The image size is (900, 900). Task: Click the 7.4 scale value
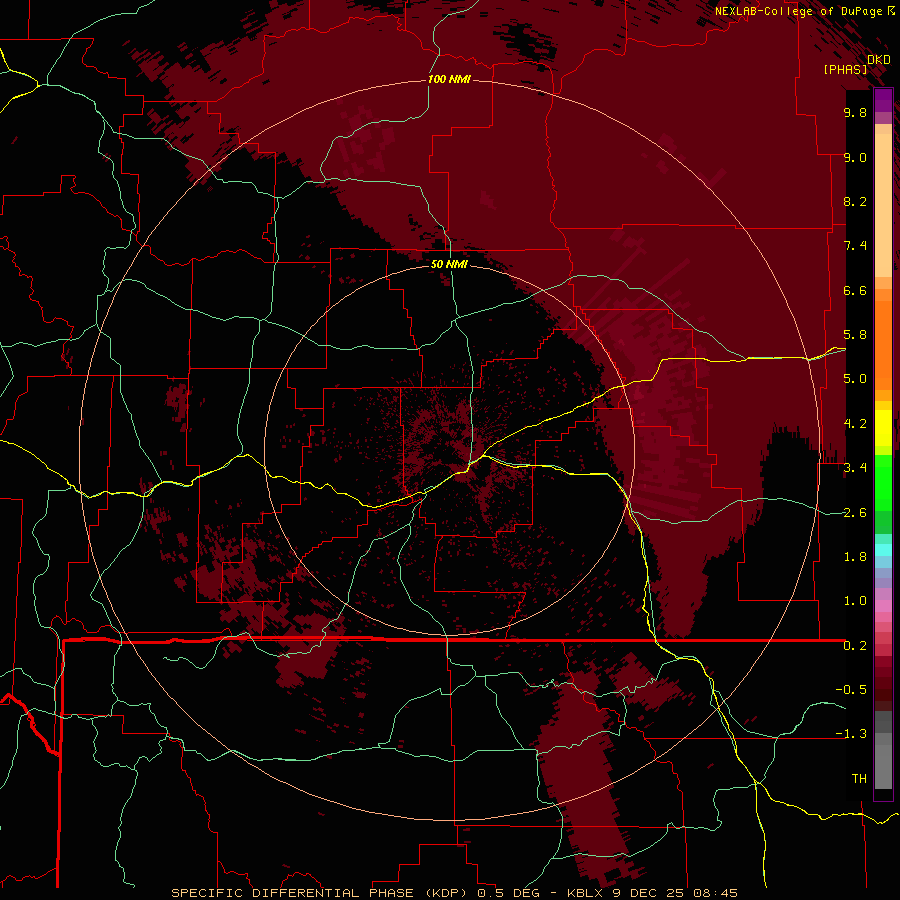pyautogui.click(x=855, y=246)
